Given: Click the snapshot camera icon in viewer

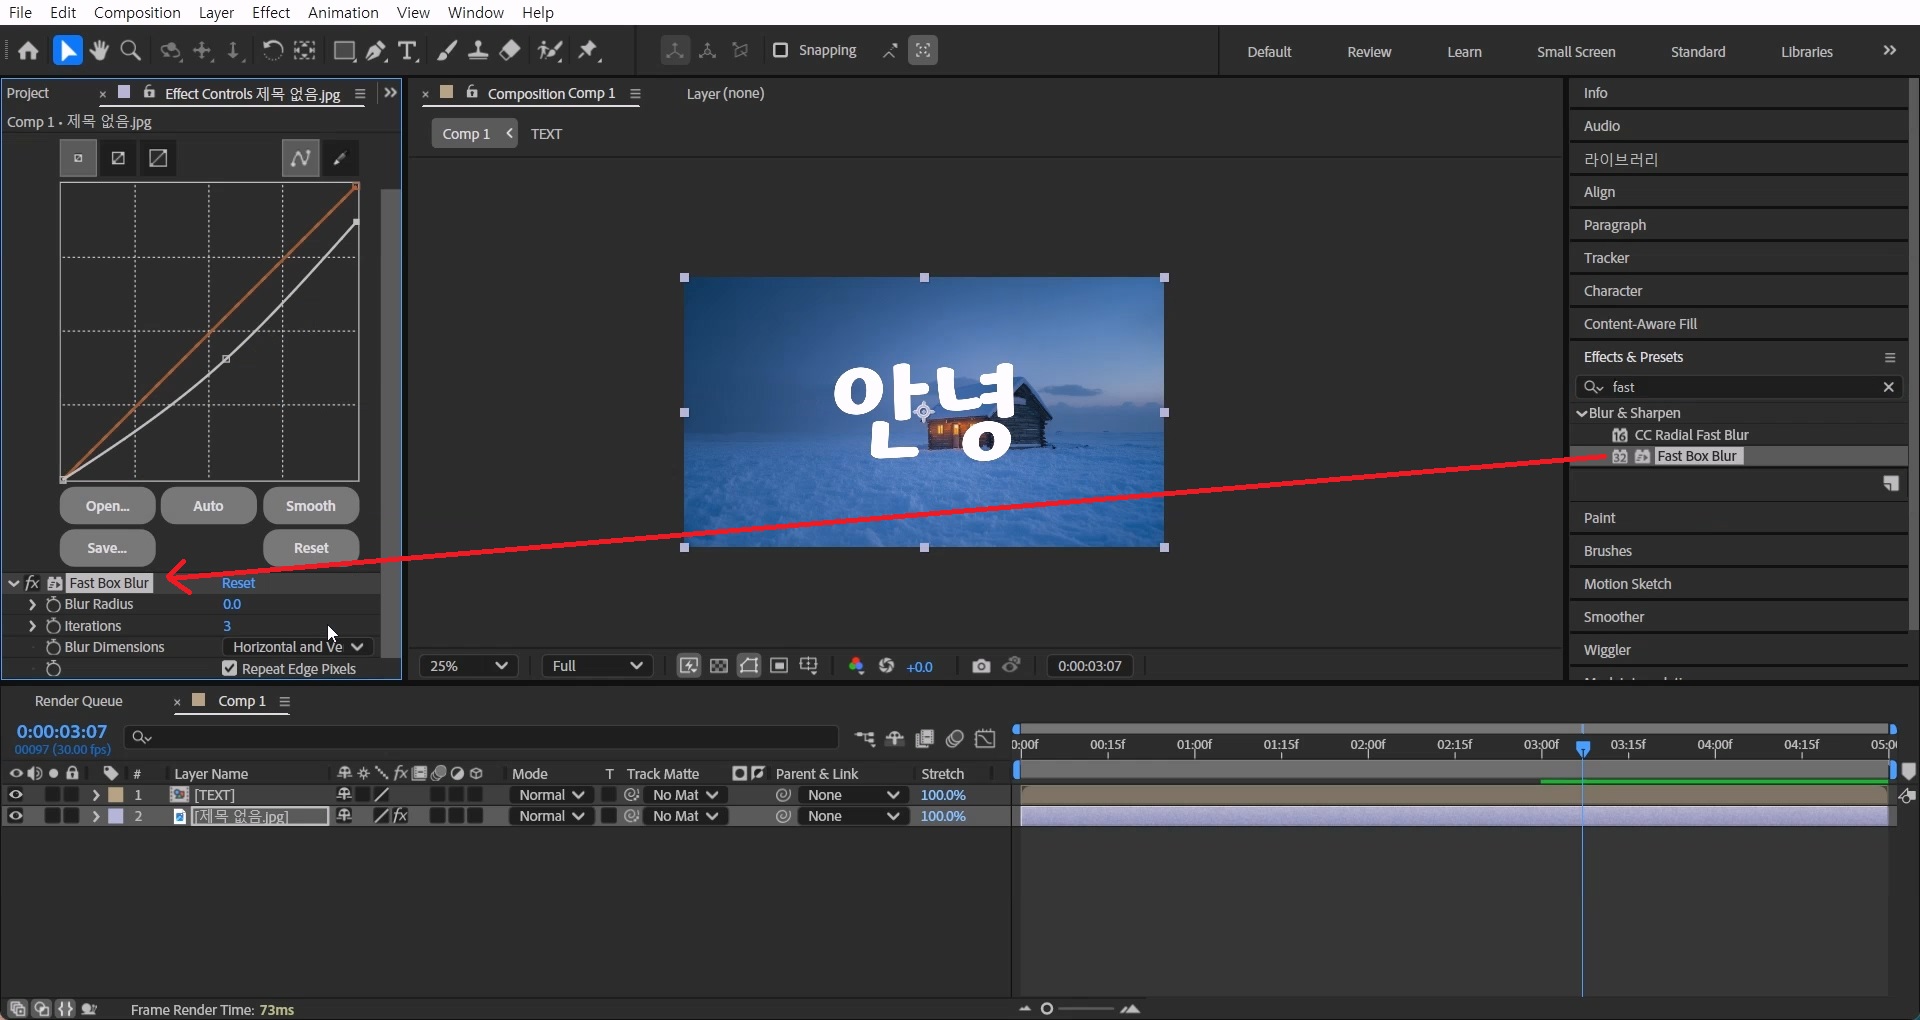Looking at the screenshot, I should click(981, 666).
